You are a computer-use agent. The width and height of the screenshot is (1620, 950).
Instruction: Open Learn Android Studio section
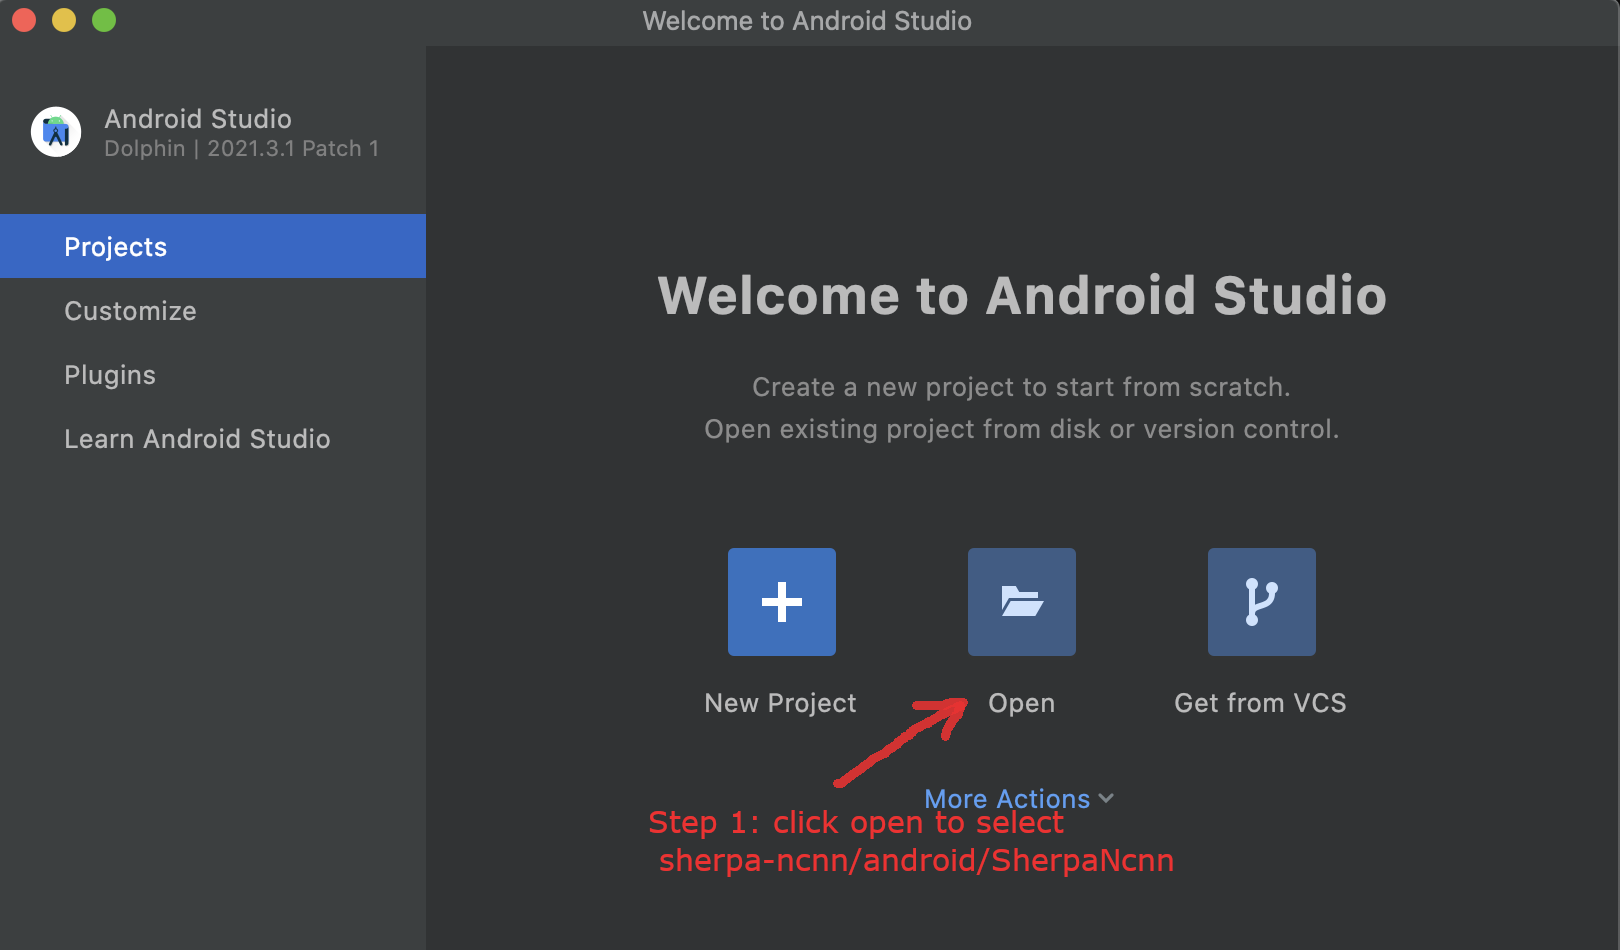(213, 438)
